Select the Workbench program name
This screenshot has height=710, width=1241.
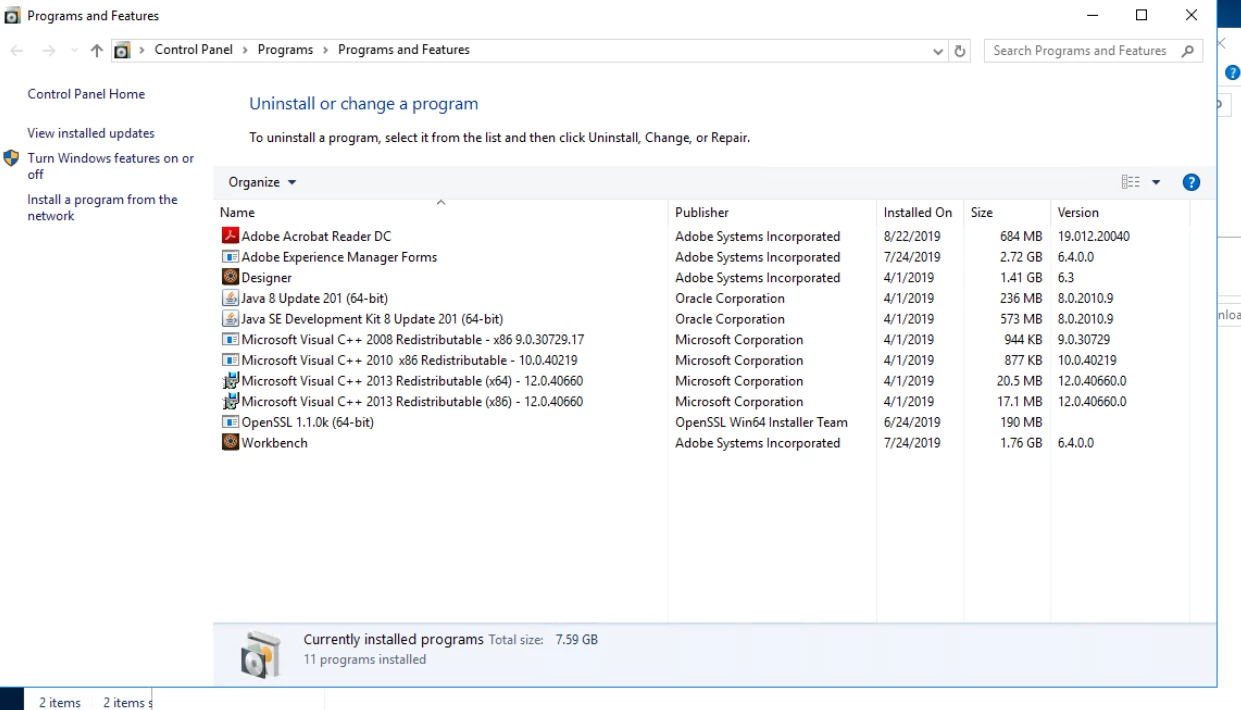275,443
